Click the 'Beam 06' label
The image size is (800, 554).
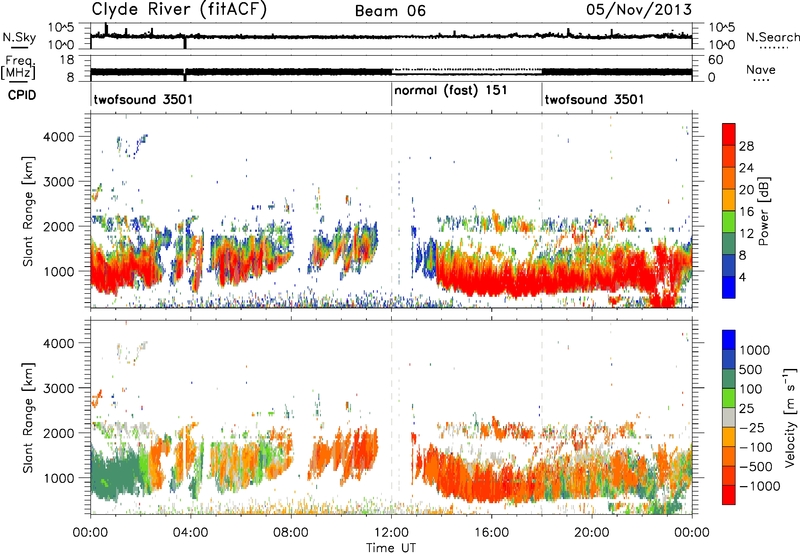coord(390,11)
